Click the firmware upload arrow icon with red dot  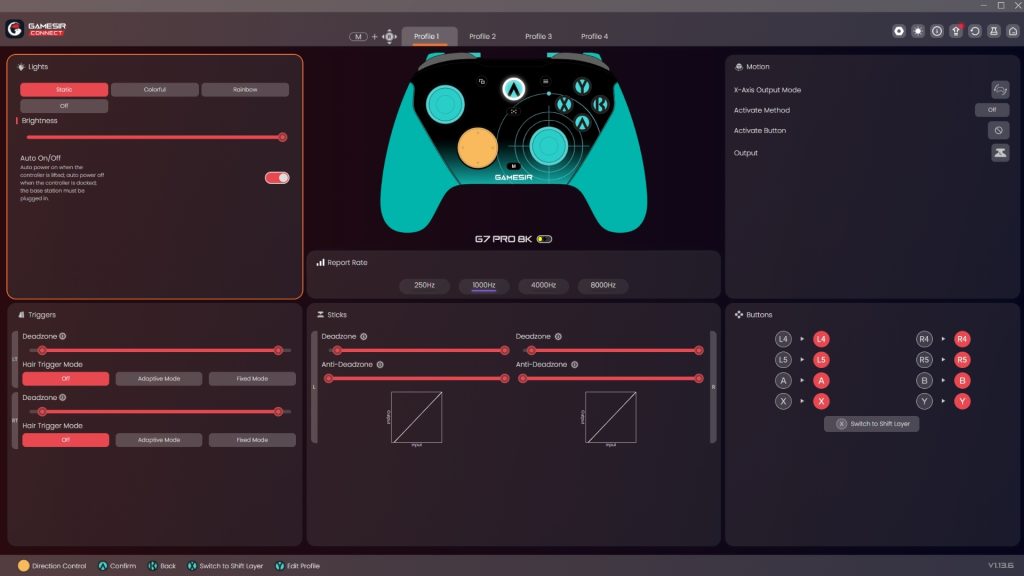956,31
